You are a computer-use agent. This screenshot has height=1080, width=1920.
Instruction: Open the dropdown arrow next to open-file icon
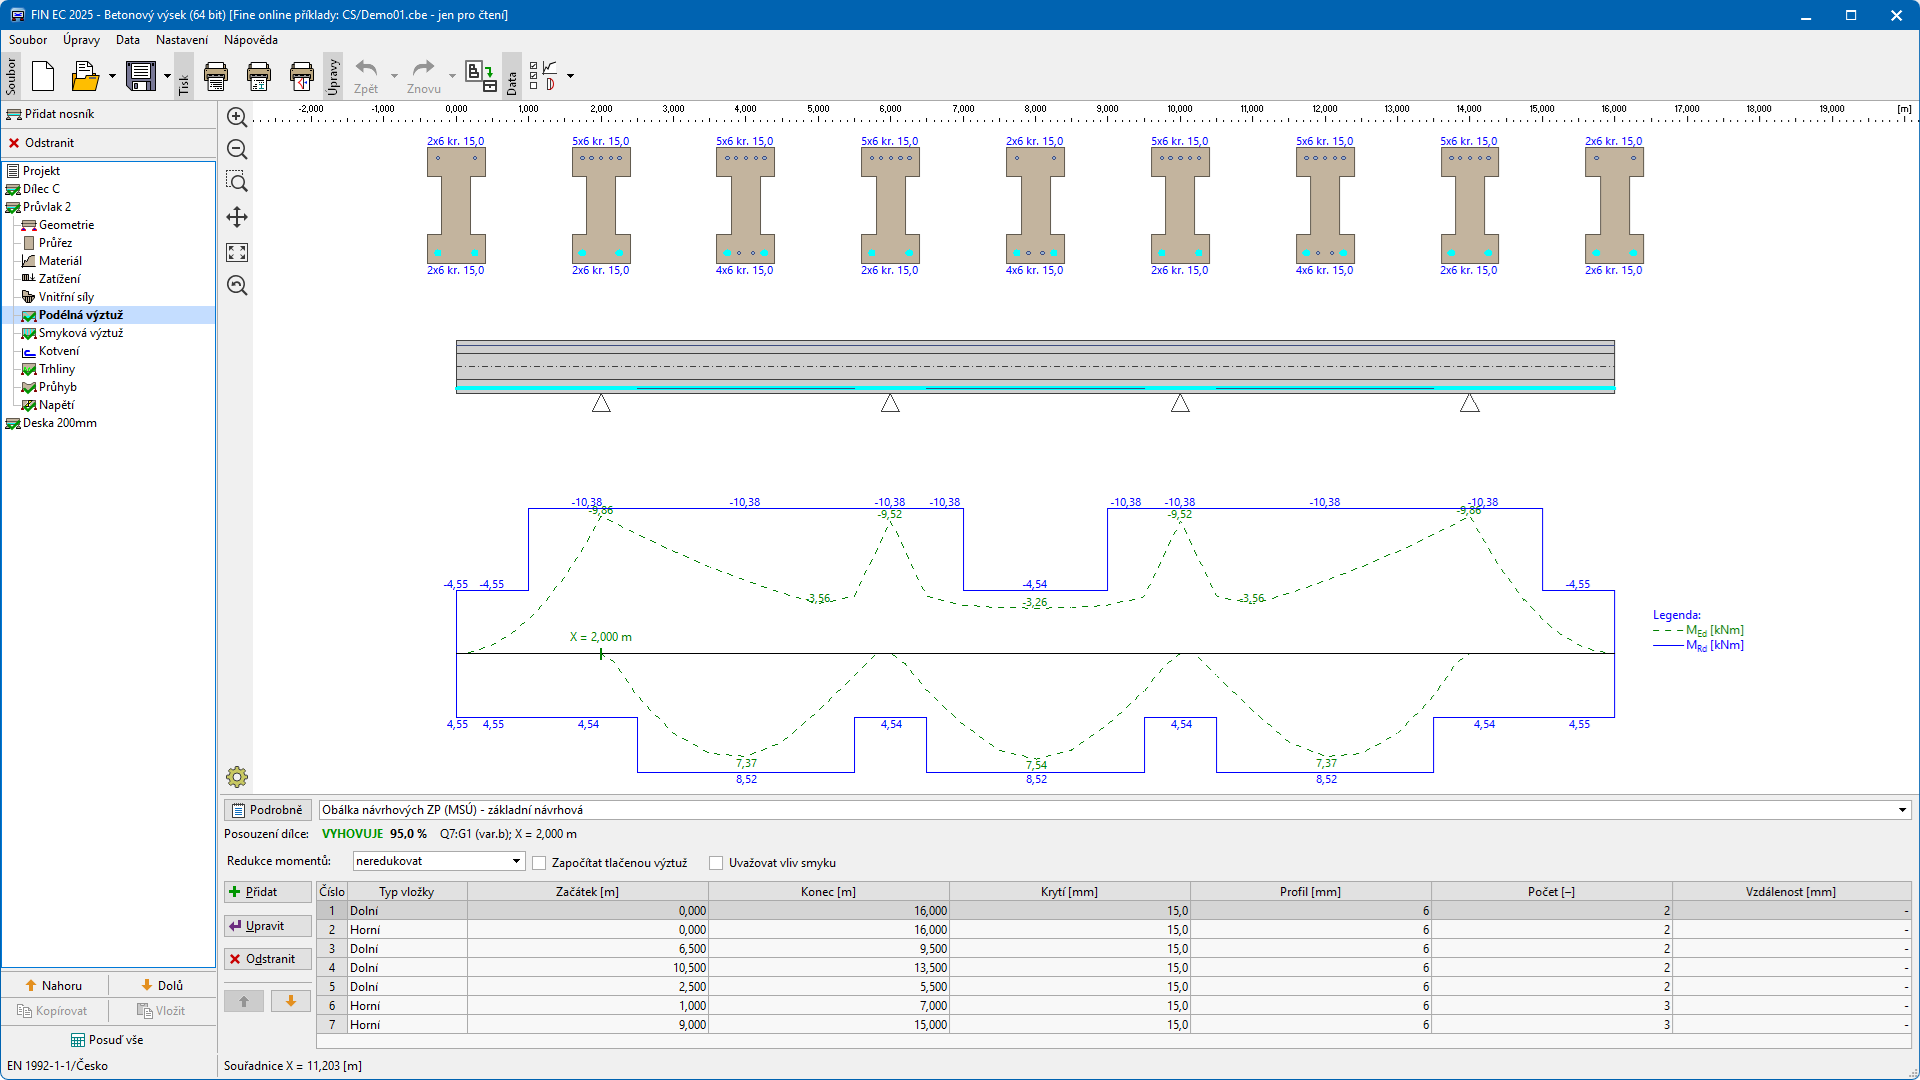click(x=112, y=76)
